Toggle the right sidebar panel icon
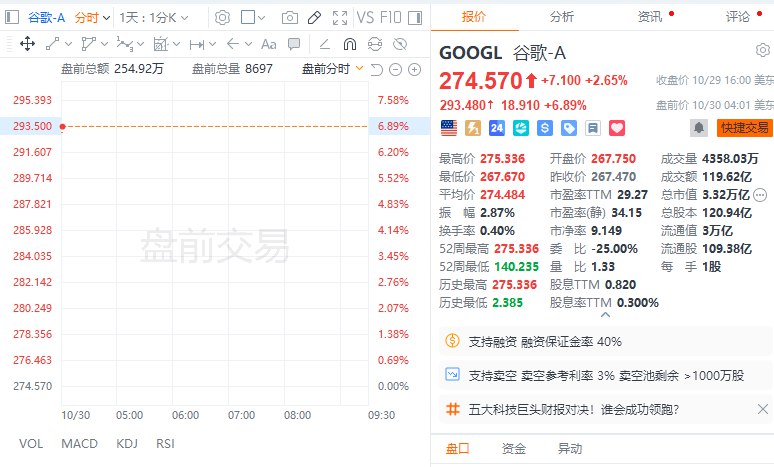 (x=415, y=18)
